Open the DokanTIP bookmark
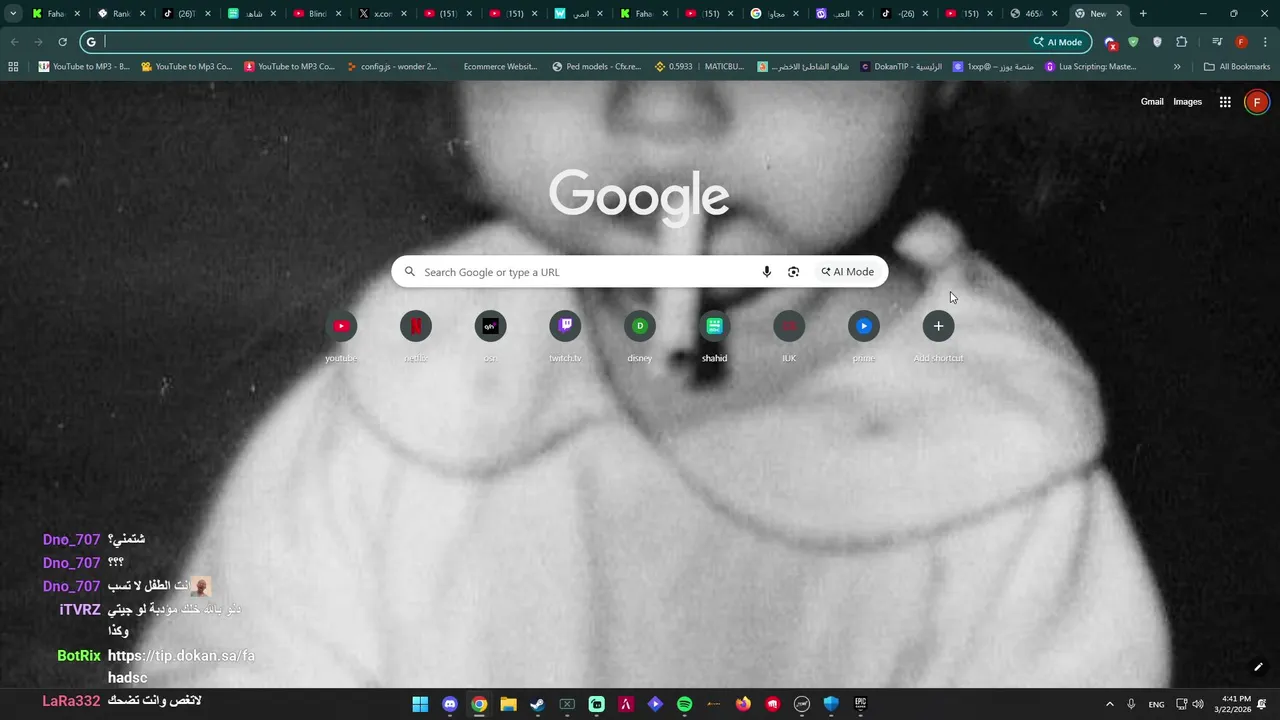This screenshot has height=720, width=1280. (x=901, y=67)
